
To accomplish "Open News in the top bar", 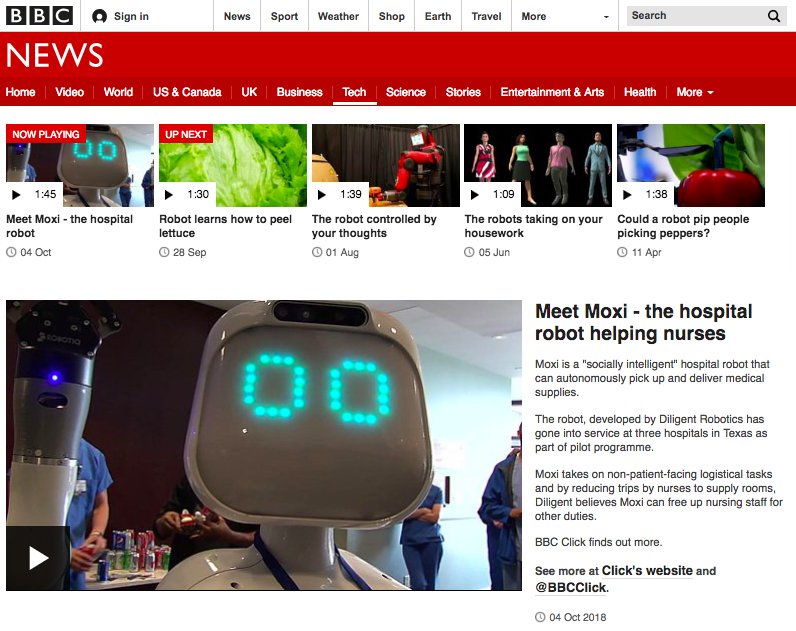I will point(237,16).
